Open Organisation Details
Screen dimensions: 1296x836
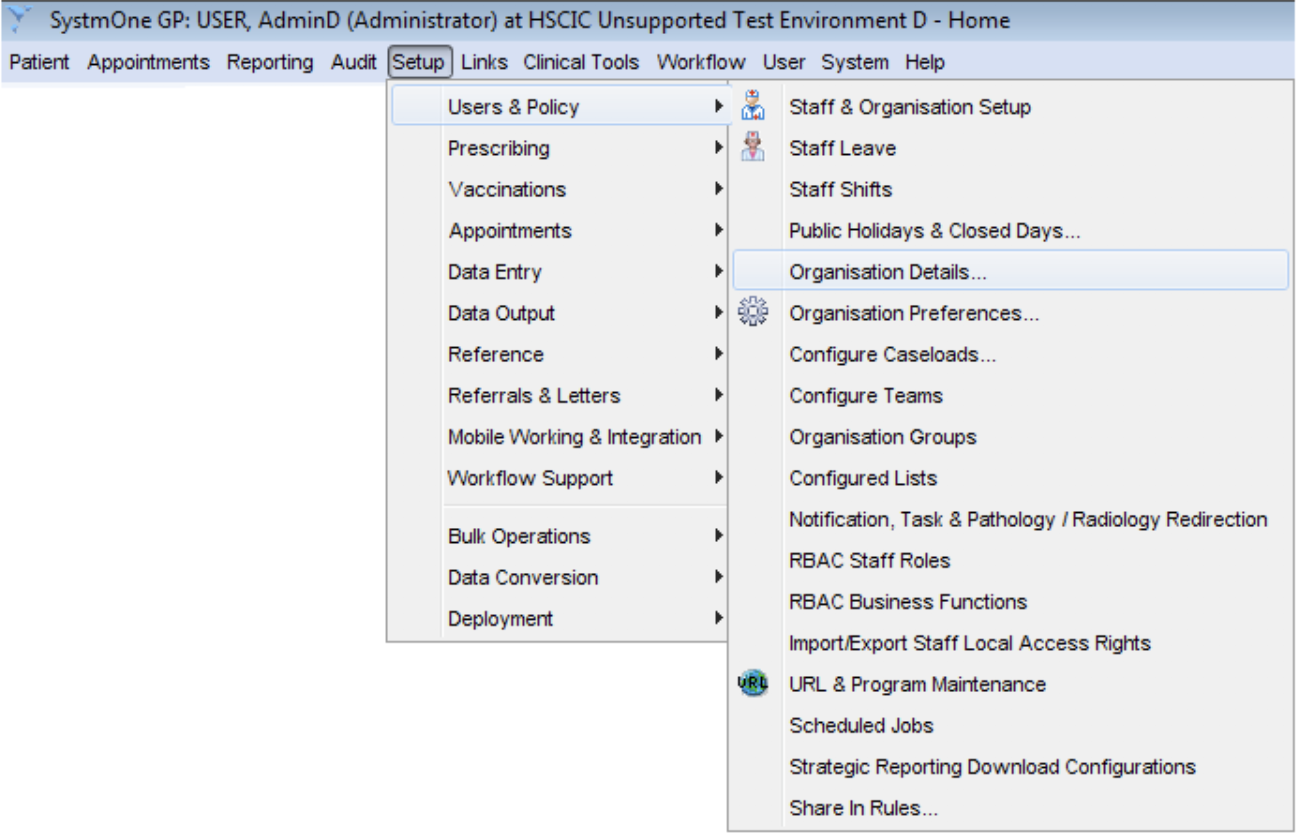click(1010, 271)
